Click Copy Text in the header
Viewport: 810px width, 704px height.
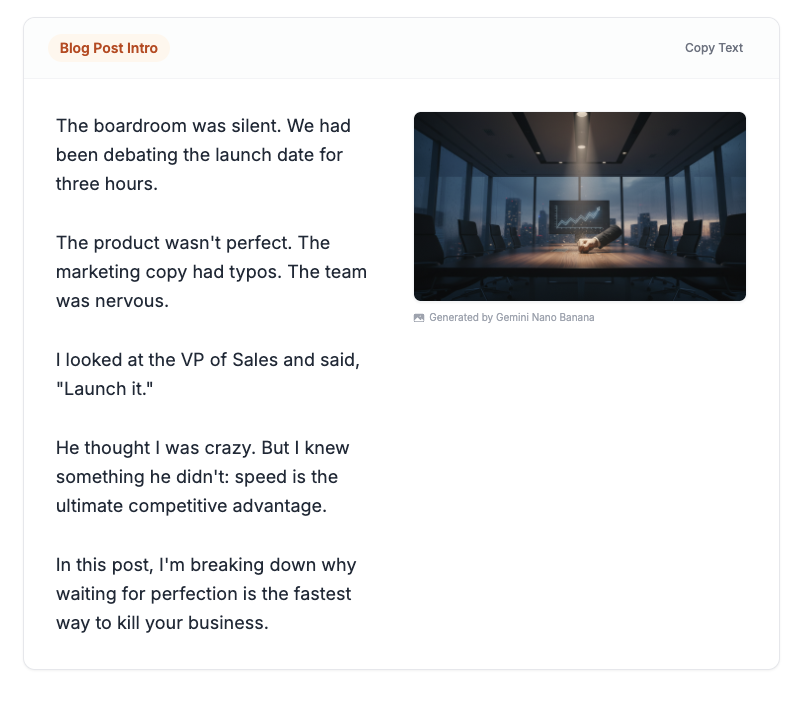point(713,47)
